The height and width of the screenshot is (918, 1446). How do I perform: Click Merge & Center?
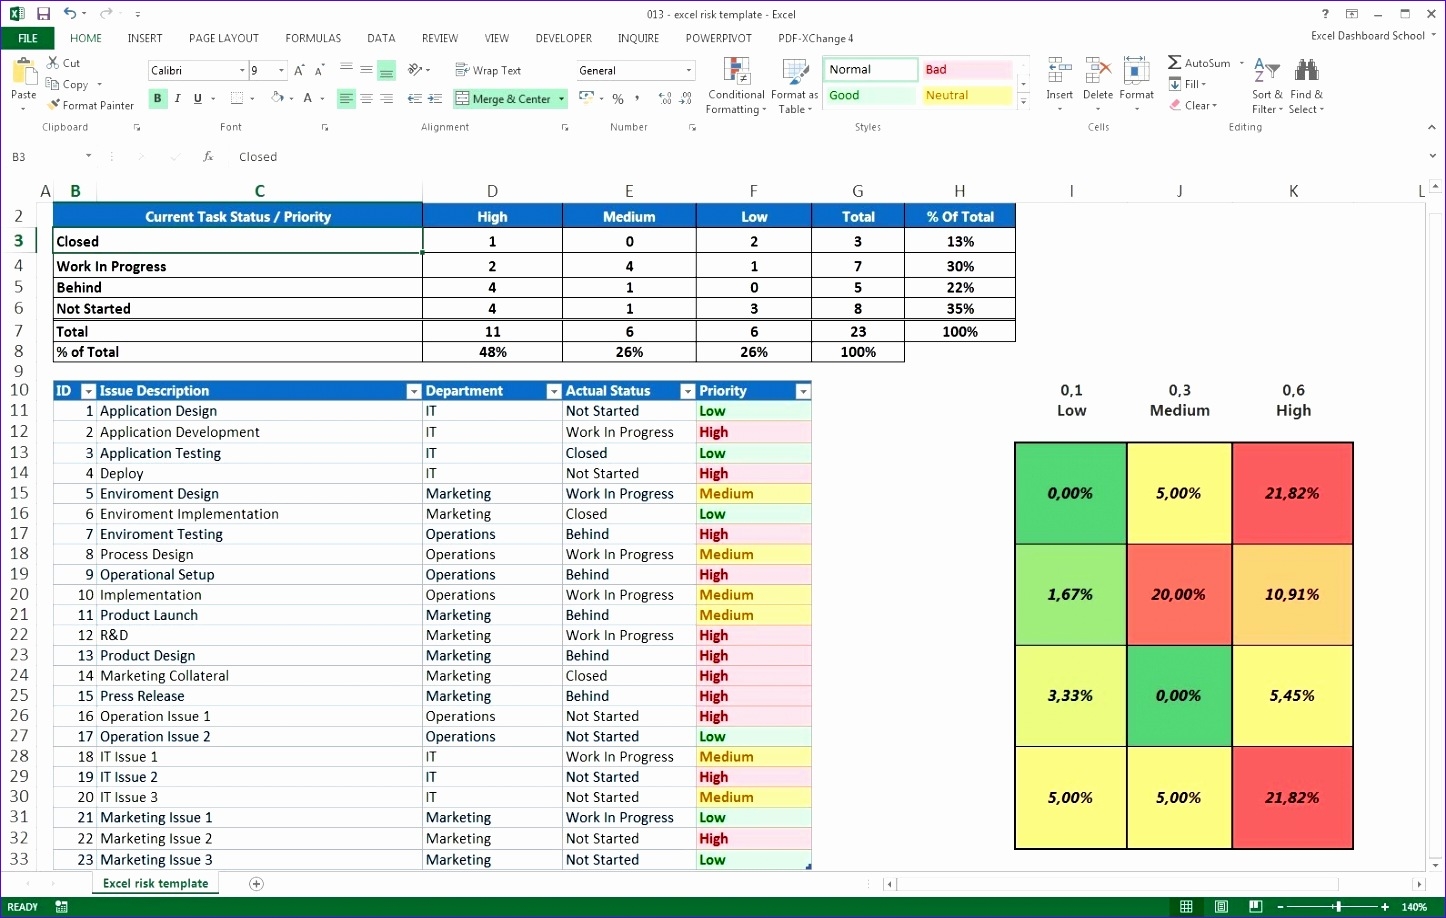[505, 98]
